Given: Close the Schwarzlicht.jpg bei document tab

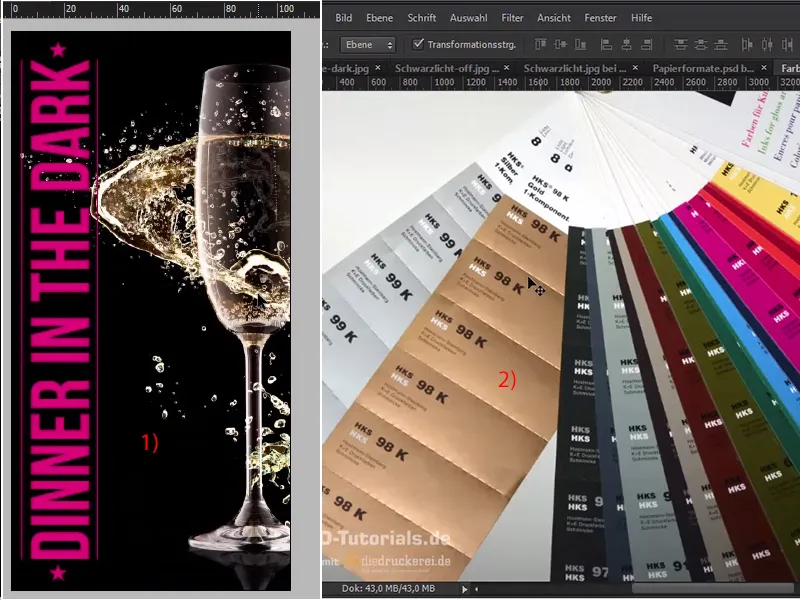Looking at the screenshot, I should [635, 67].
